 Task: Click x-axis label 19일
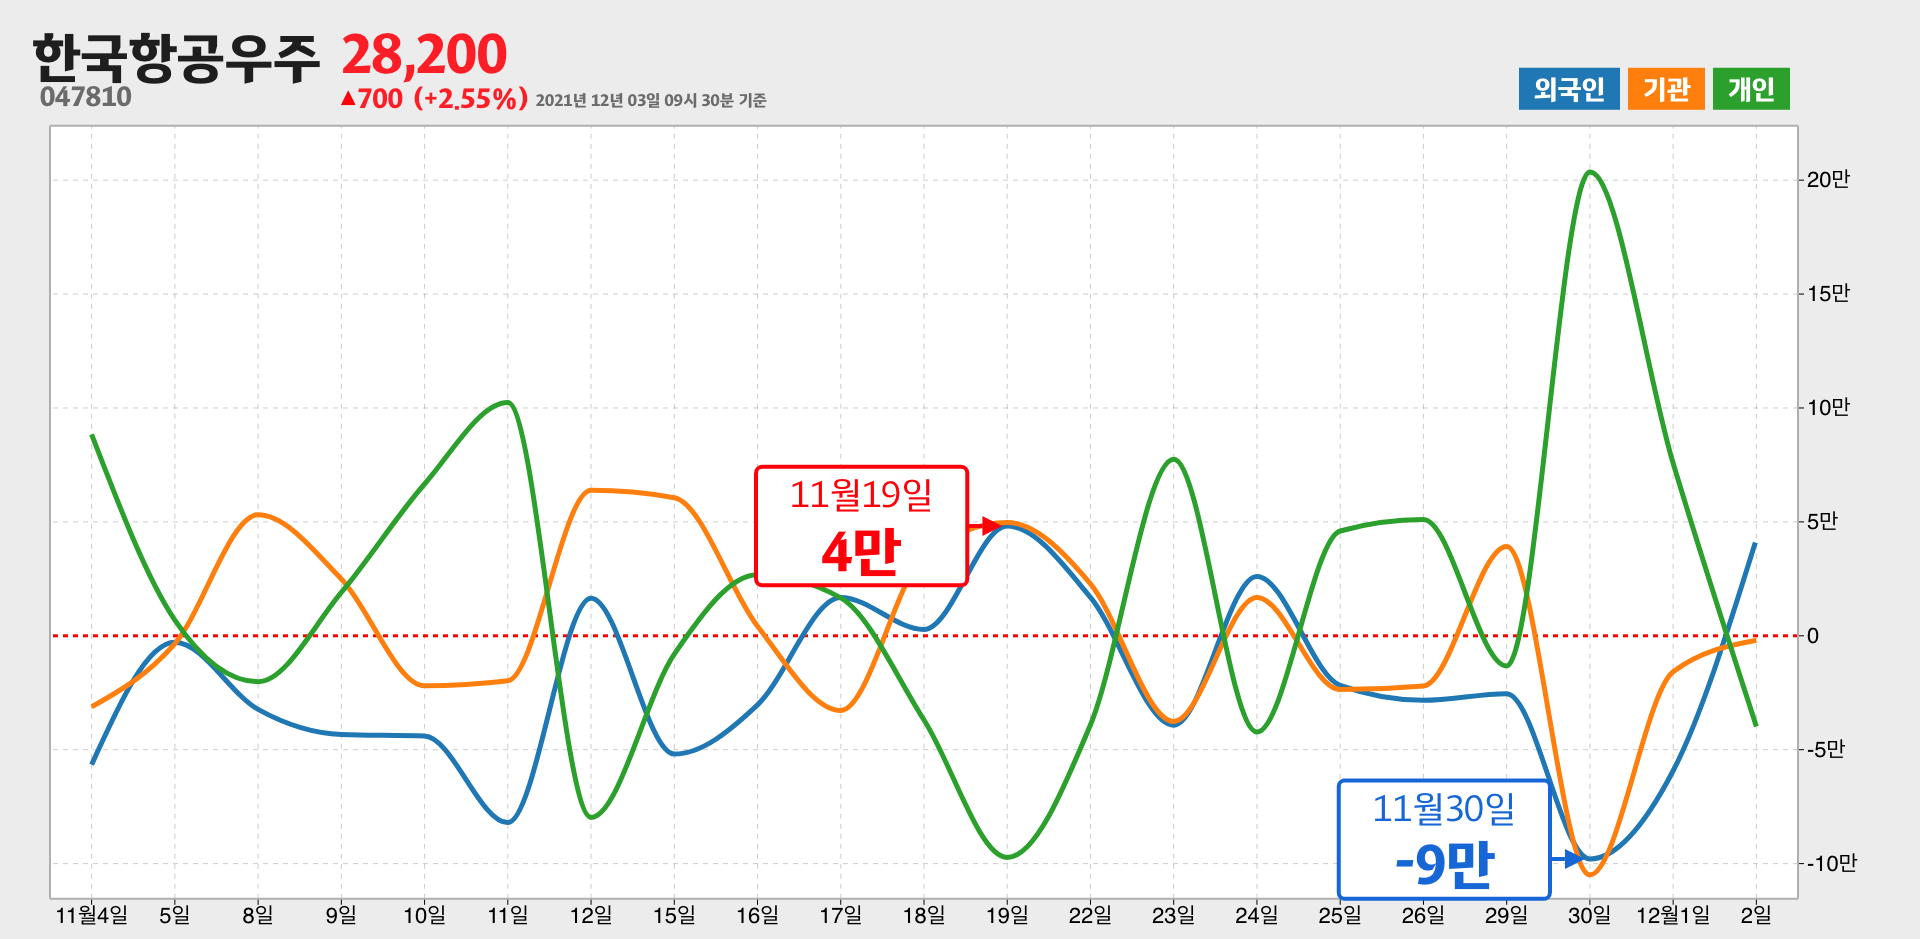tap(1007, 915)
